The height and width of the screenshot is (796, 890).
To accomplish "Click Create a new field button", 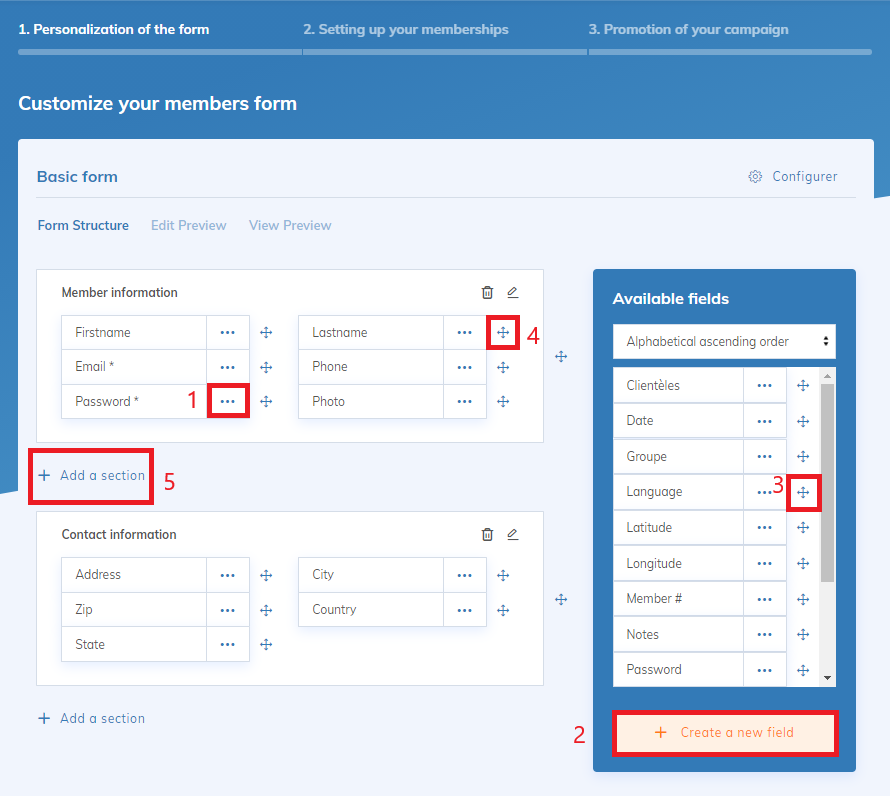I will (x=724, y=733).
